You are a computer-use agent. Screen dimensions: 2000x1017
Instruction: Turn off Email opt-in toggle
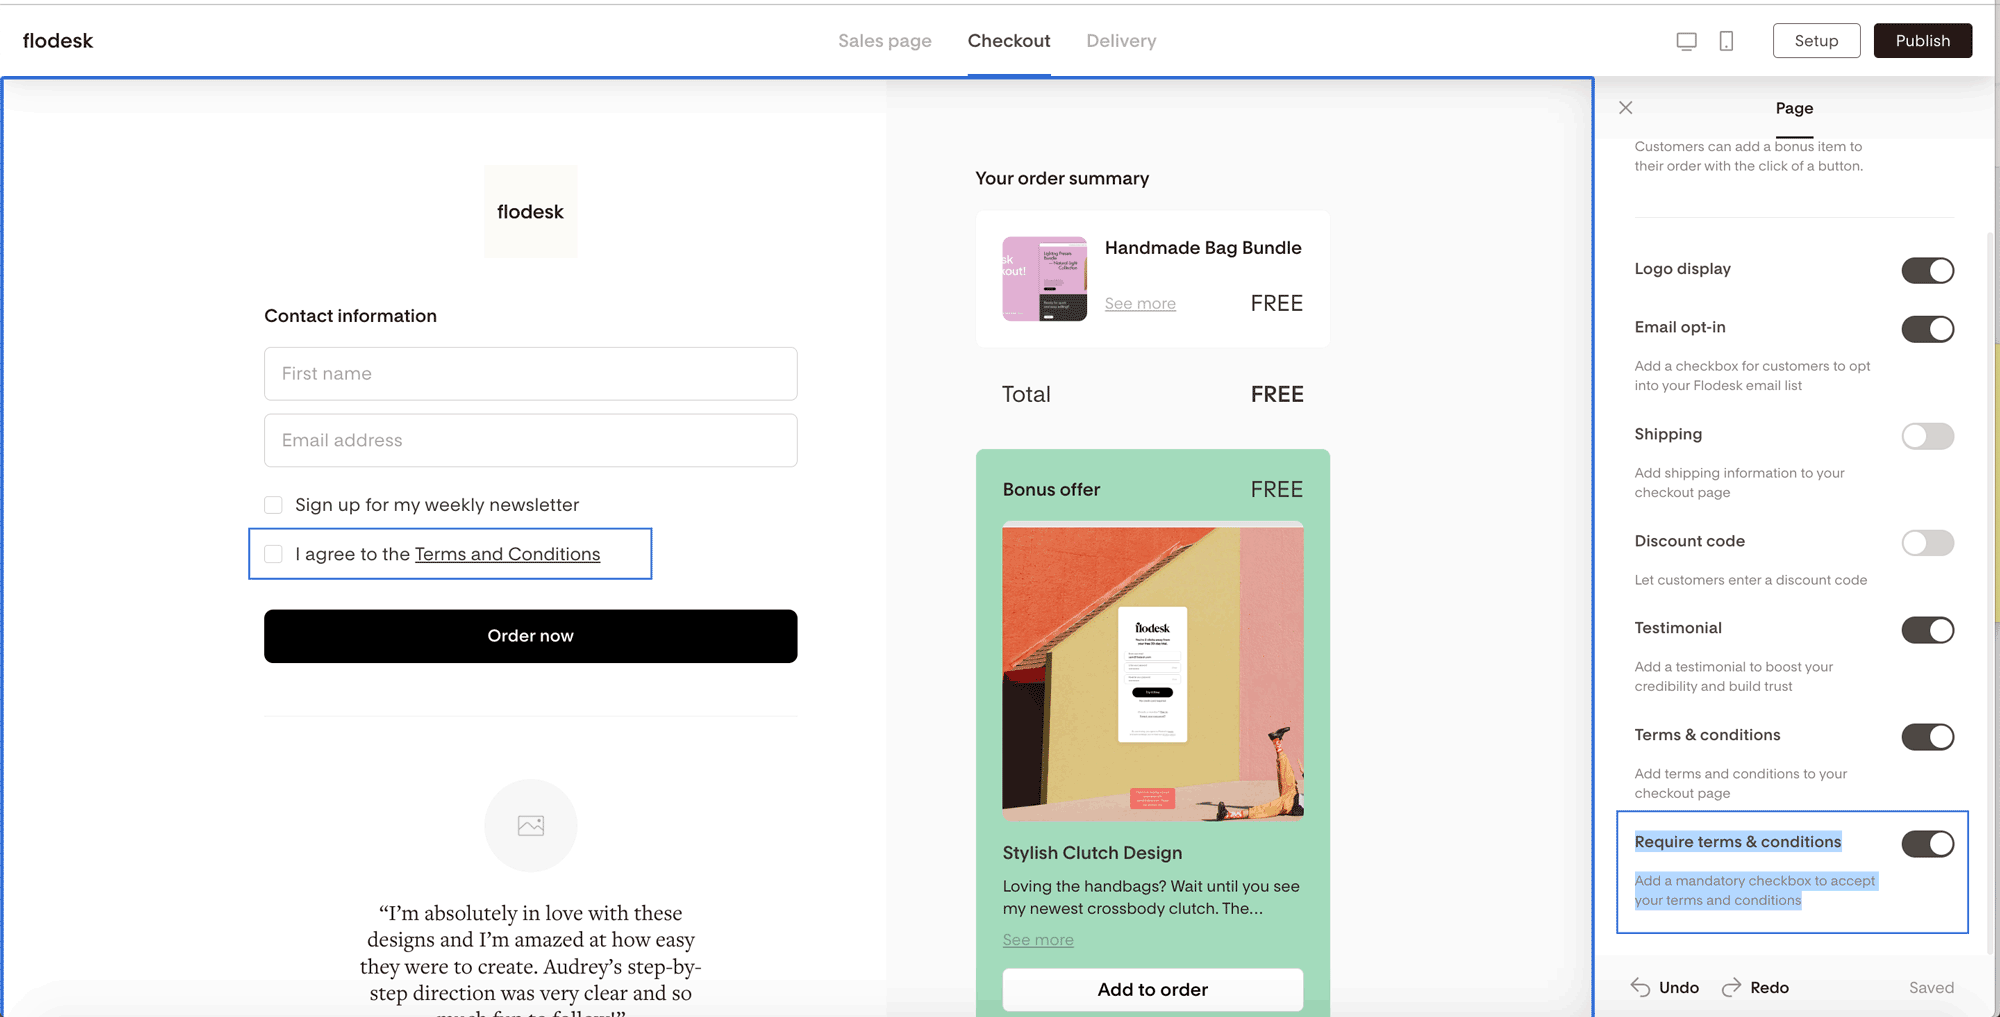pos(1927,329)
